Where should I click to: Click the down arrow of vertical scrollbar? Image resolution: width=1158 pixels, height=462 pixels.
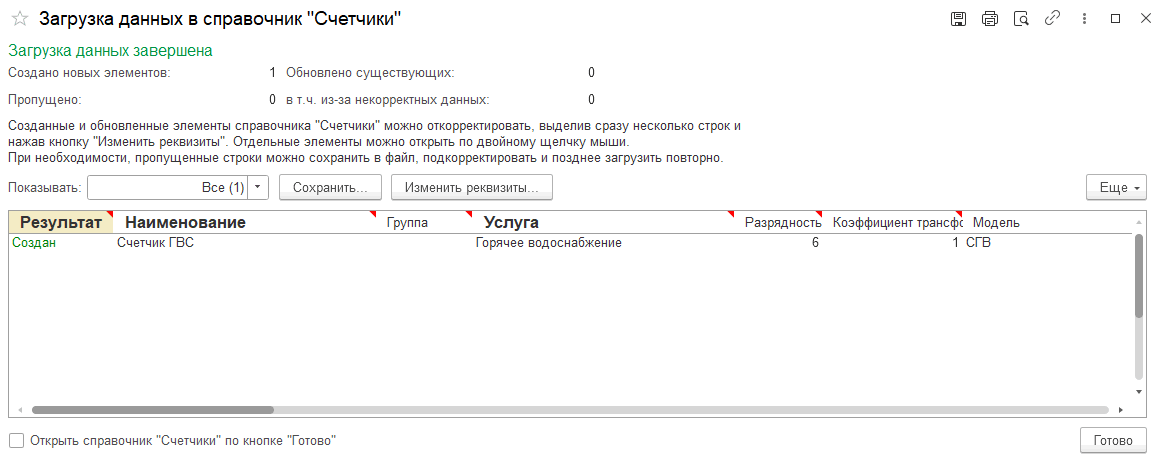1139,392
